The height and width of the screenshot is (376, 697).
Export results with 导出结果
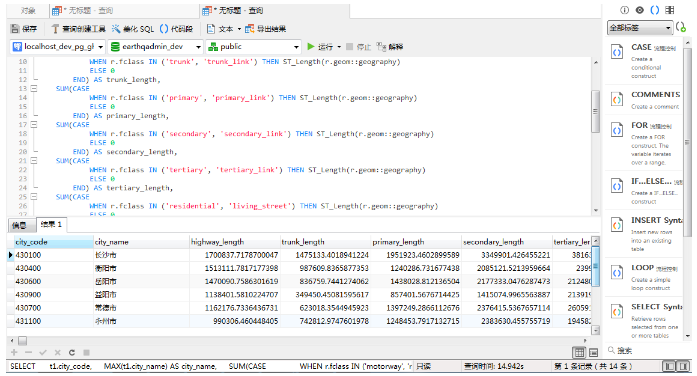[x=265, y=29]
